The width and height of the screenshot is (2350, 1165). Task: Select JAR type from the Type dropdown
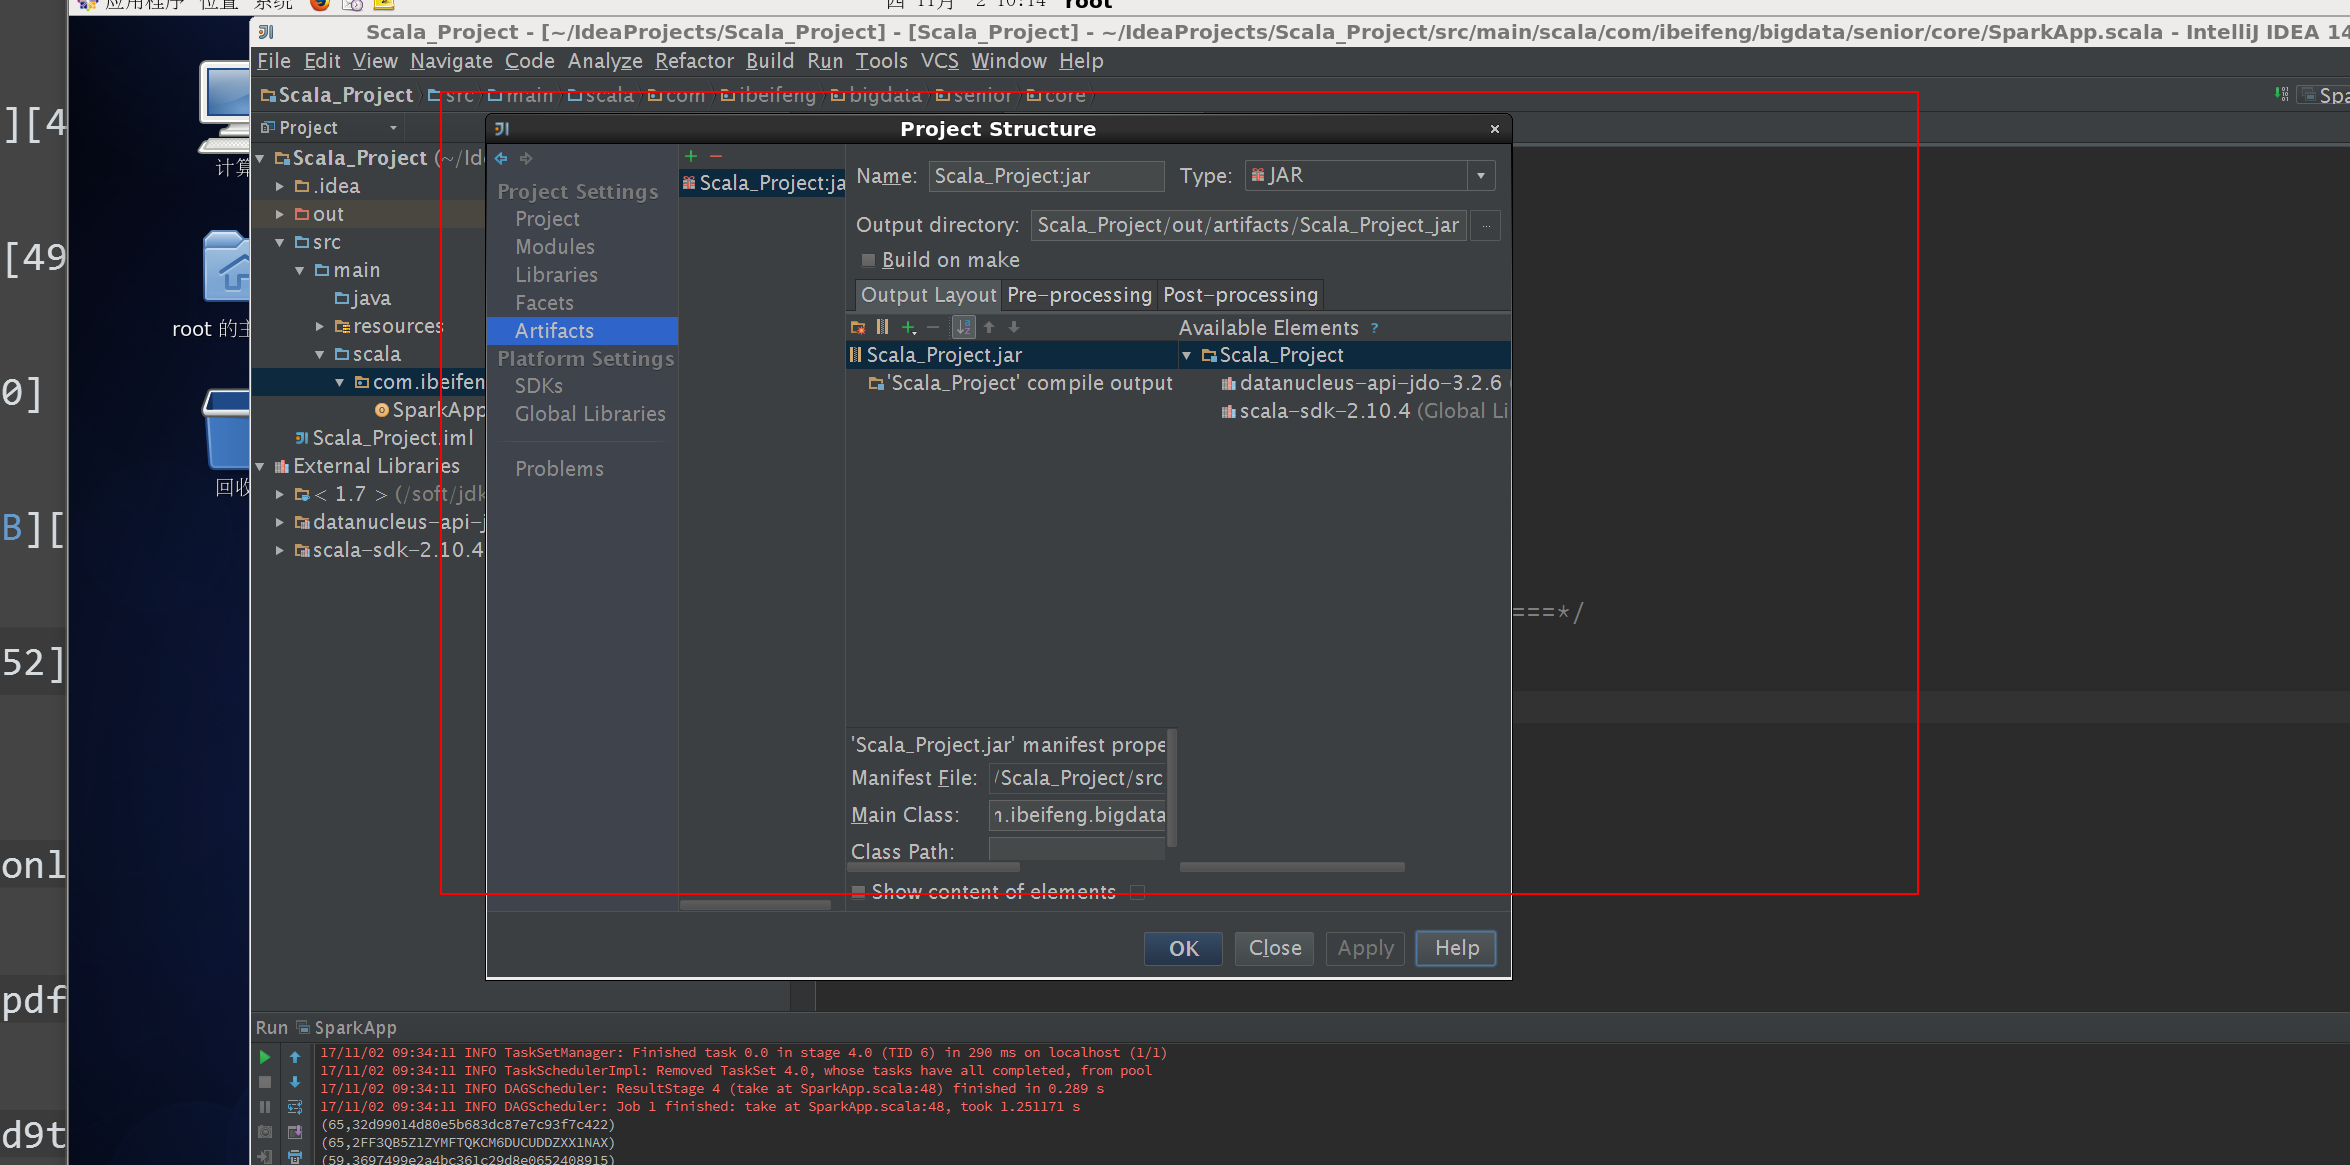point(1358,175)
